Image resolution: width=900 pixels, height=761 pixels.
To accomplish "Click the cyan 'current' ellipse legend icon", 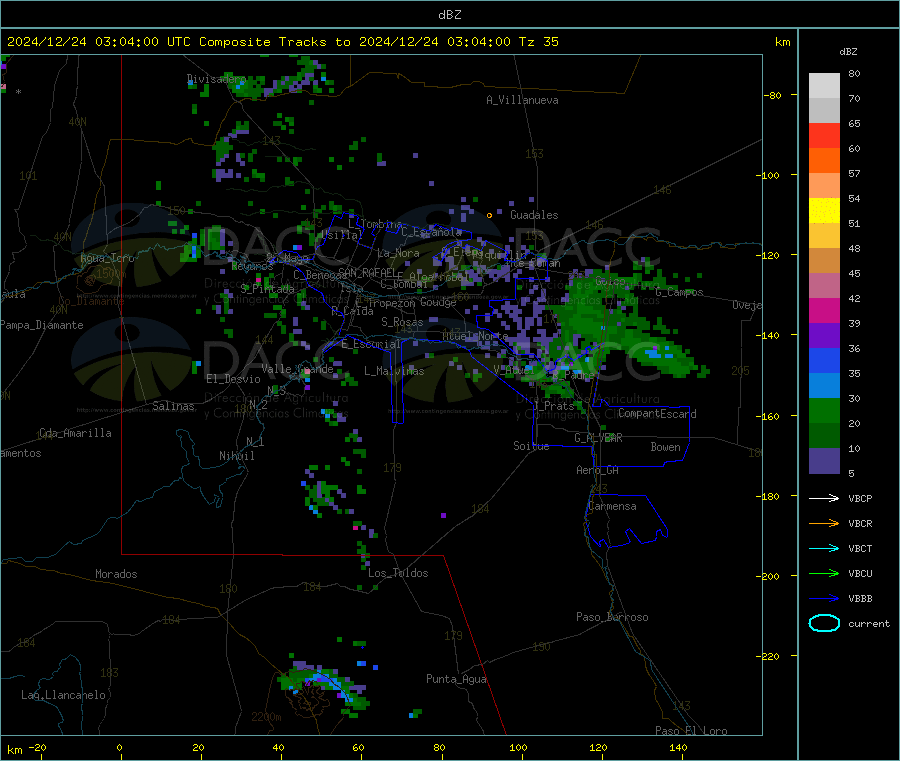I will click(x=824, y=623).
